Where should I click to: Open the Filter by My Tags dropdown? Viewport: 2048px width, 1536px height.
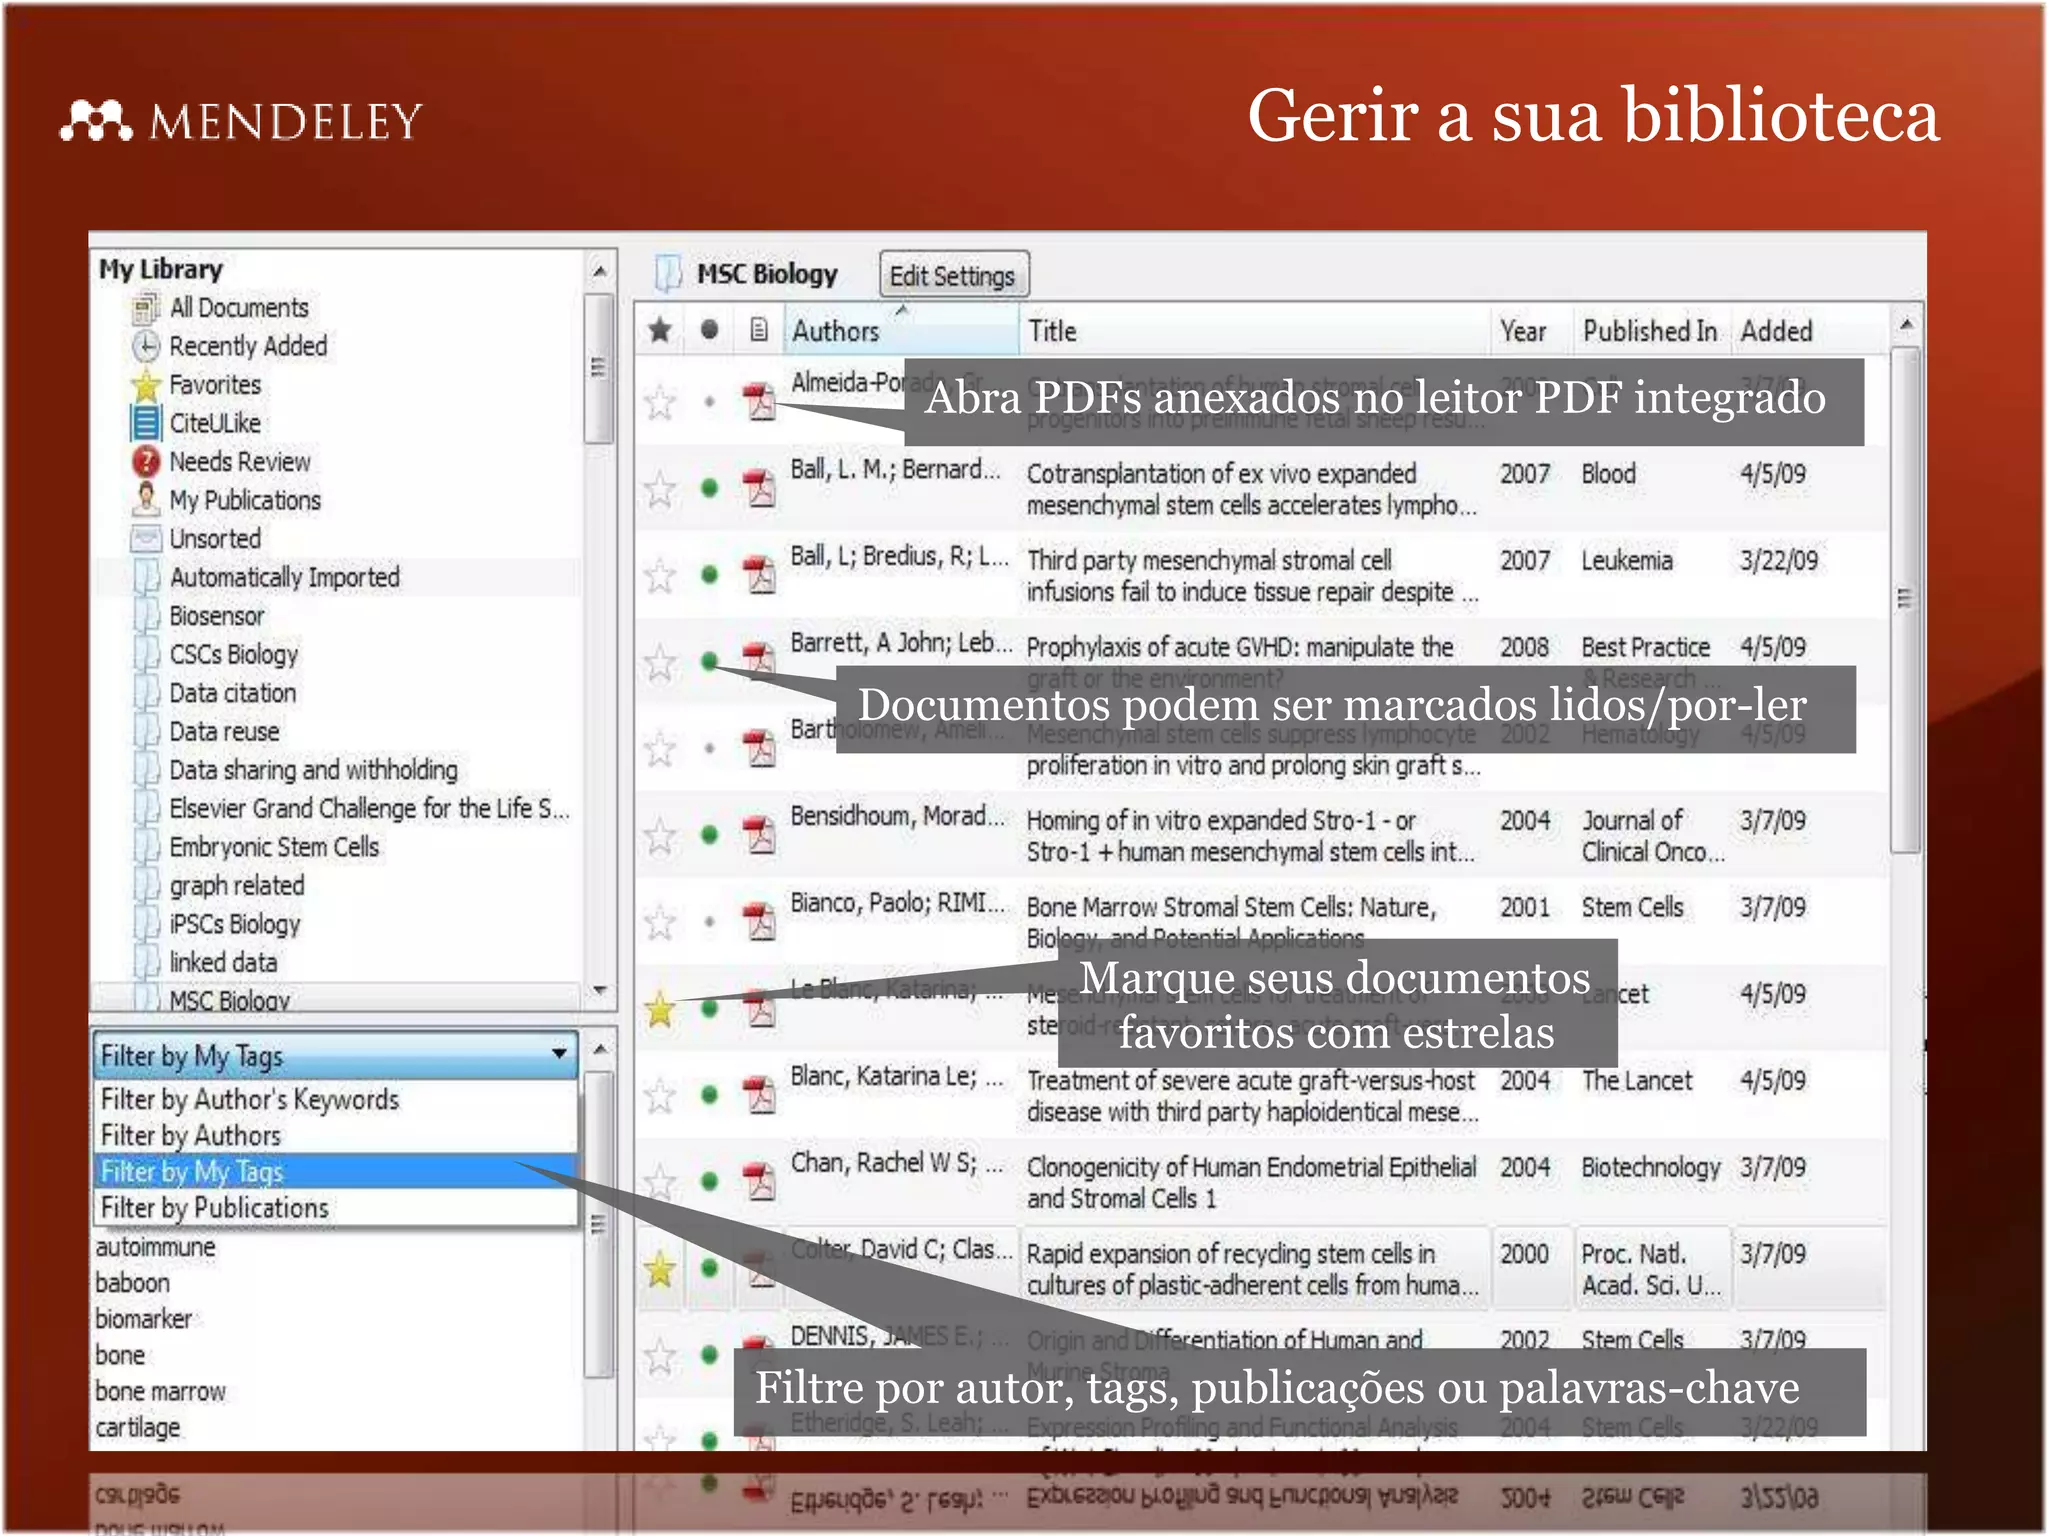[335, 1055]
